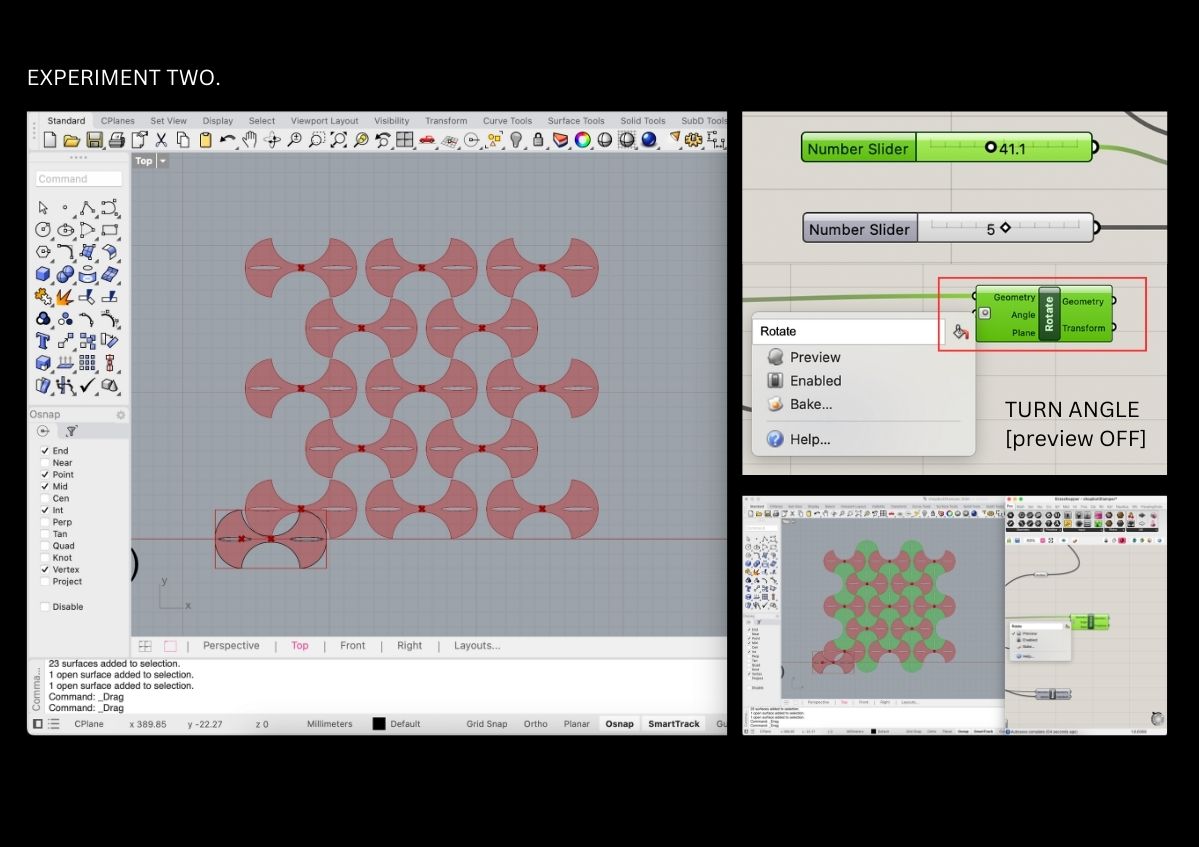The image size is (1199, 847).
Task: Check the Disable osnap checkbox
Action: [45, 607]
